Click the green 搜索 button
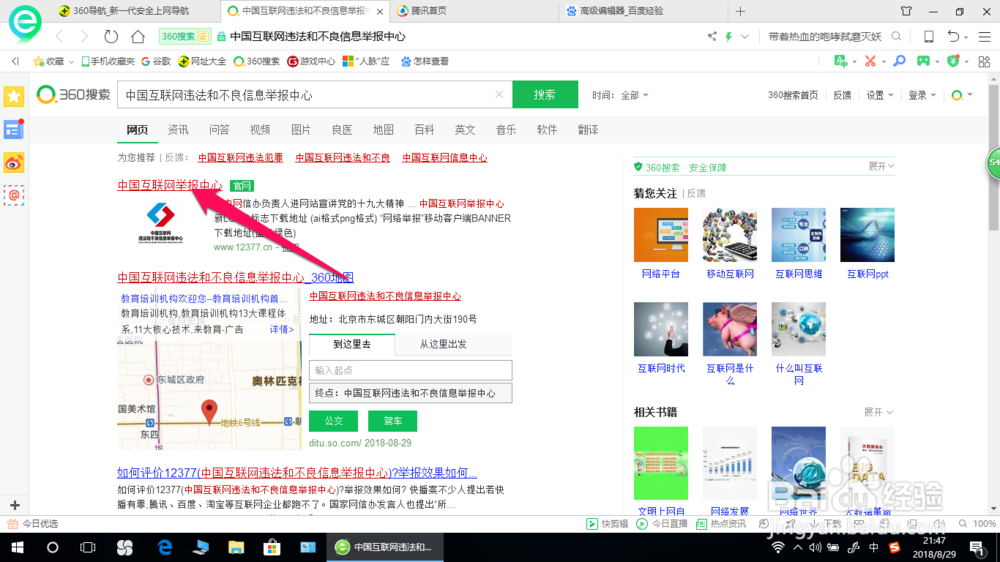The height and width of the screenshot is (562, 1000). (x=545, y=94)
